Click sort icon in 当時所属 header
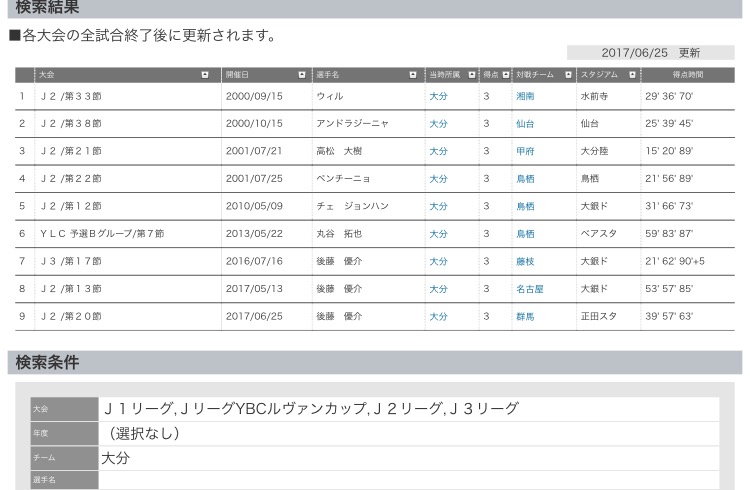 coord(471,75)
